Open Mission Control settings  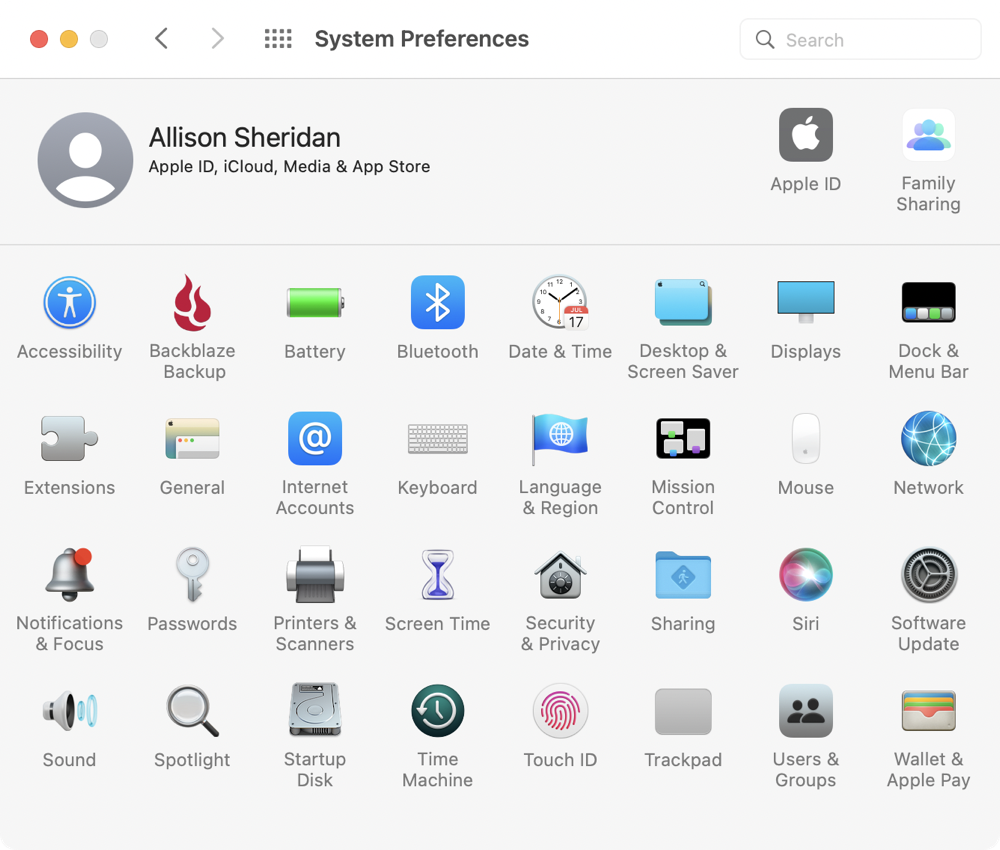click(x=682, y=439)
